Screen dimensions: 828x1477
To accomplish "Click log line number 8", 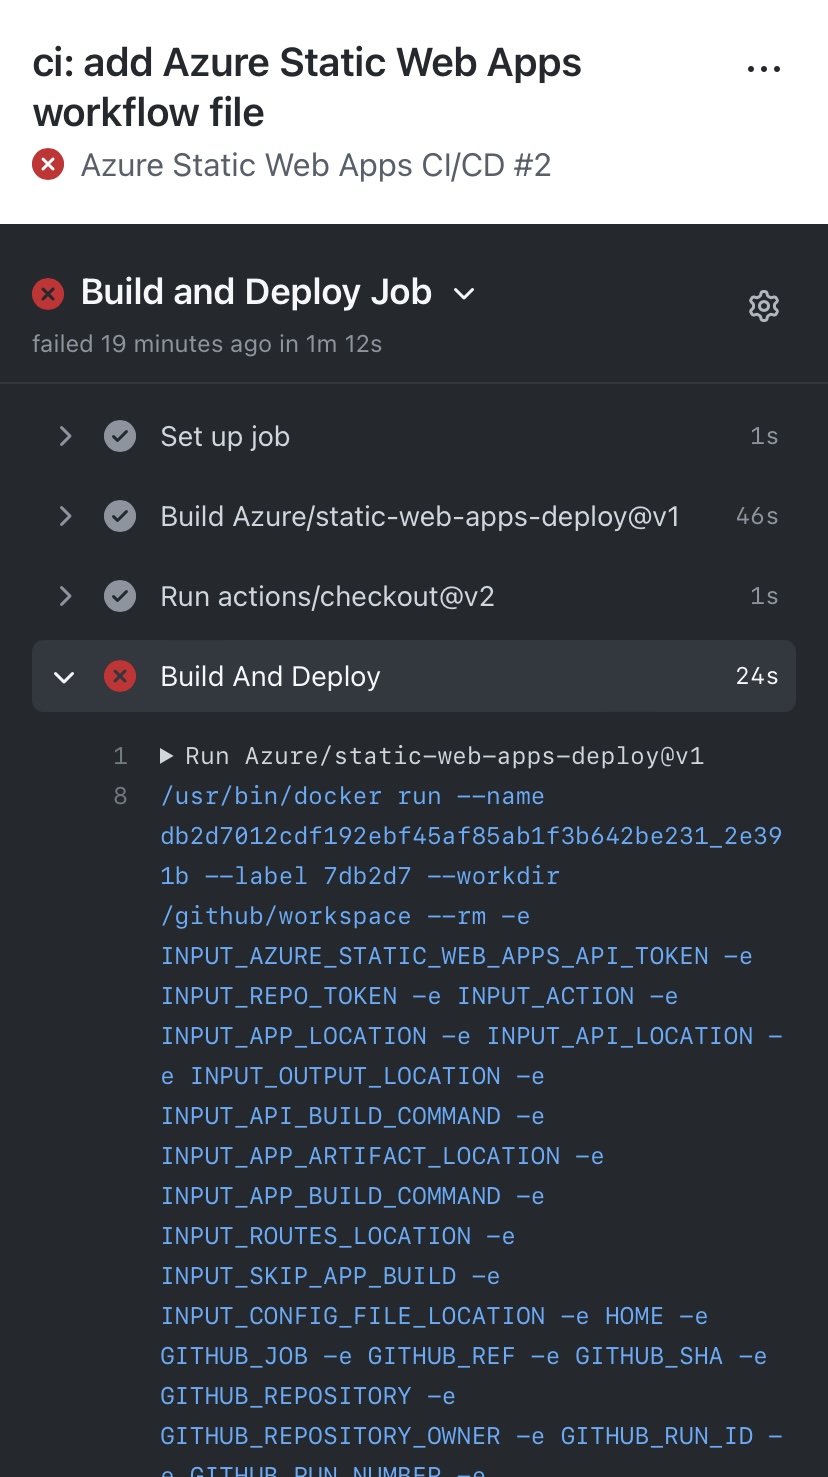I will pos(120,796).
